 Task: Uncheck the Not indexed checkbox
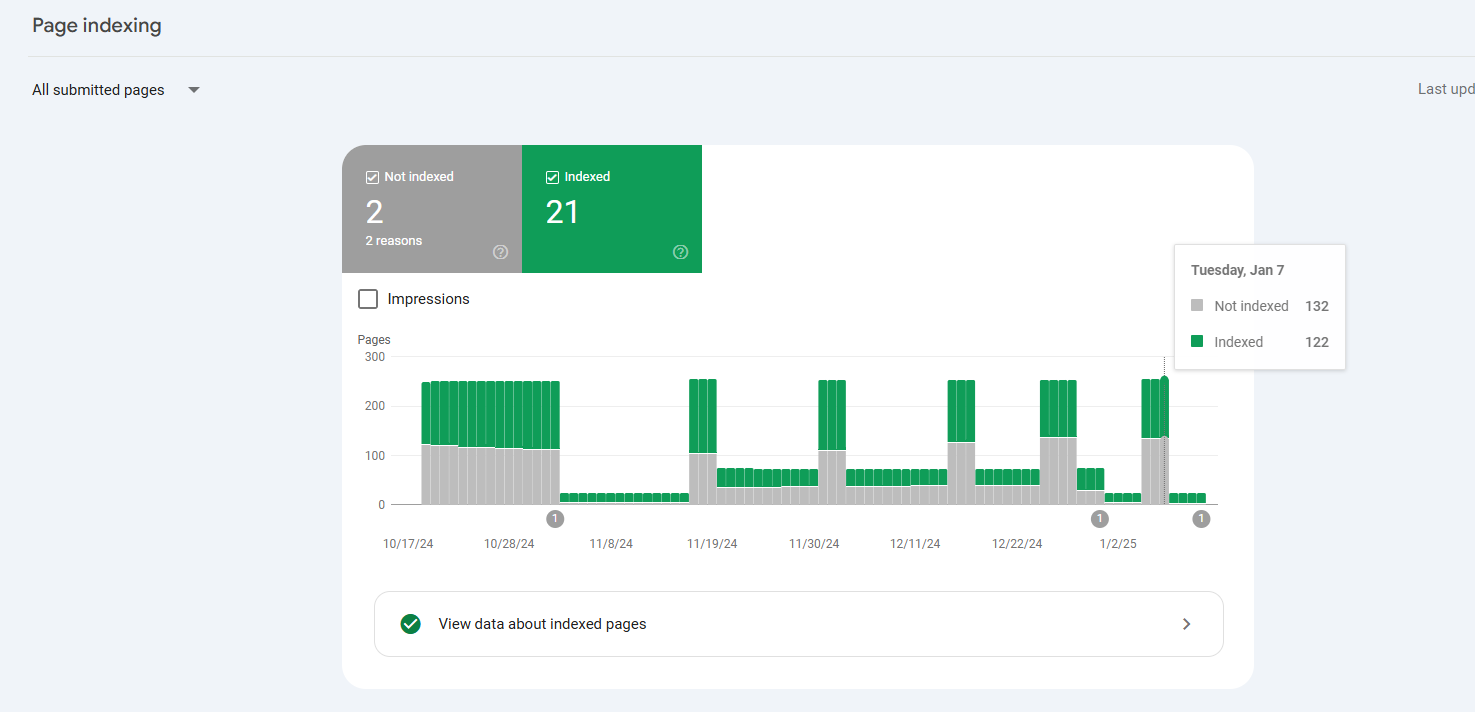point(373,177)
